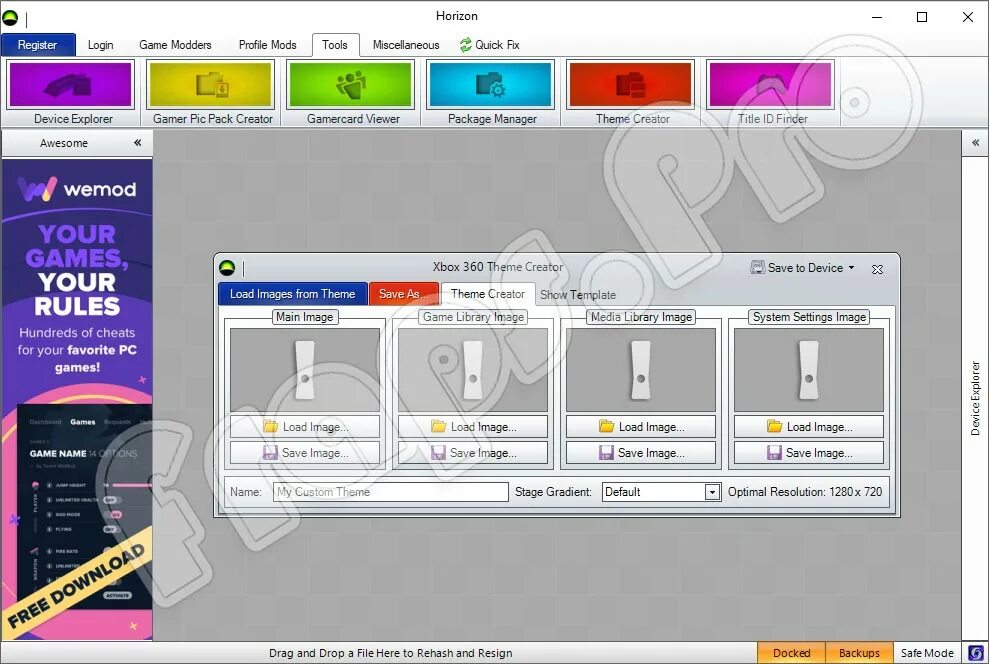The height and width of the screenshot is (664, 989).
Task: Open the Gamer Pic Pack Creator tool
Action: pos(211,93)
